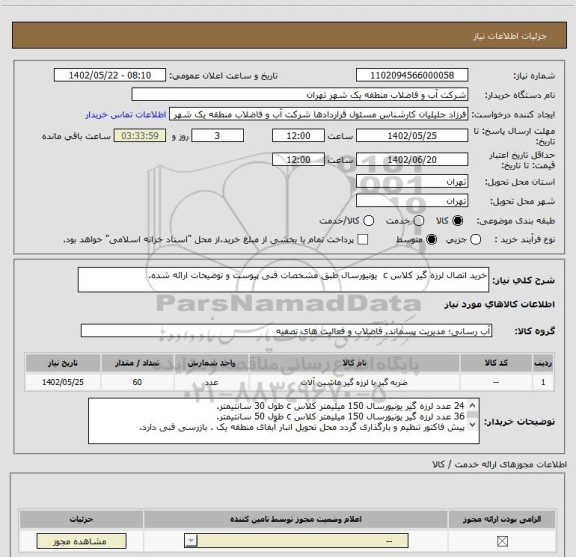The image size is (576, 557).
Task: Click the buyer notes scroll-up arrow
Action: point(472,406)
